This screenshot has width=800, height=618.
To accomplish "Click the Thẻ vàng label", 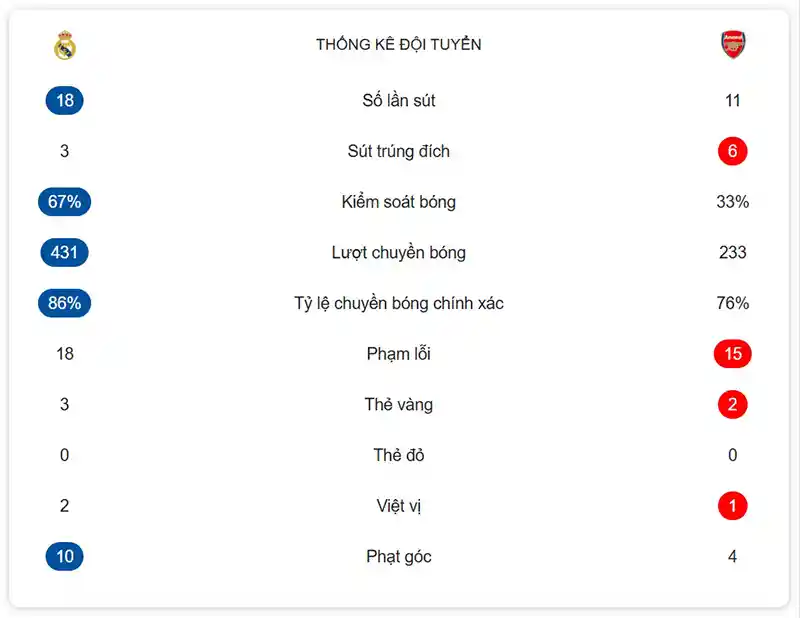I will click(x=399, y=405).
